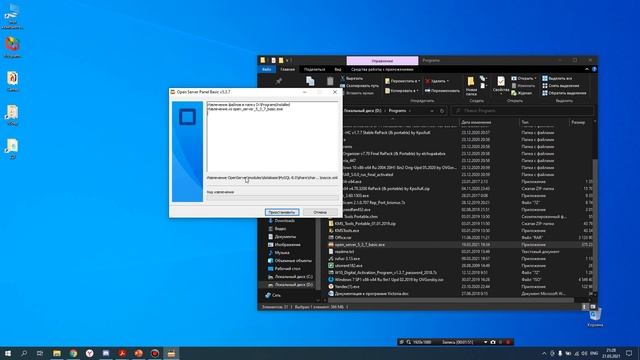Select the Windows 7 SP1 ISO file icon
The width and height of the screenshot is (640, 360).
331,280
